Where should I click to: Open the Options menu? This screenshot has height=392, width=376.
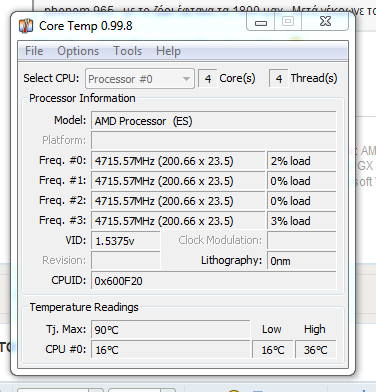[x=78, y=51]
